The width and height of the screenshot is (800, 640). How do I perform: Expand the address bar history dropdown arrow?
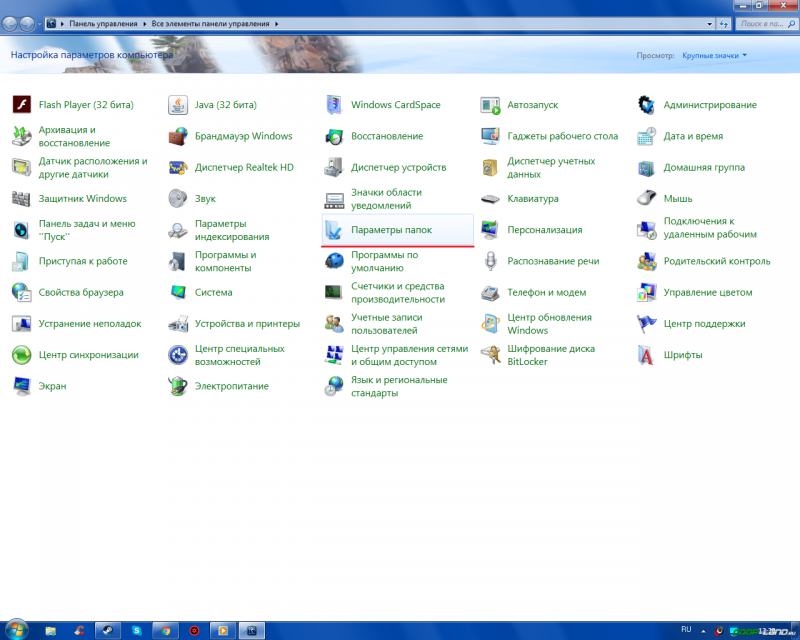[709, 23]
